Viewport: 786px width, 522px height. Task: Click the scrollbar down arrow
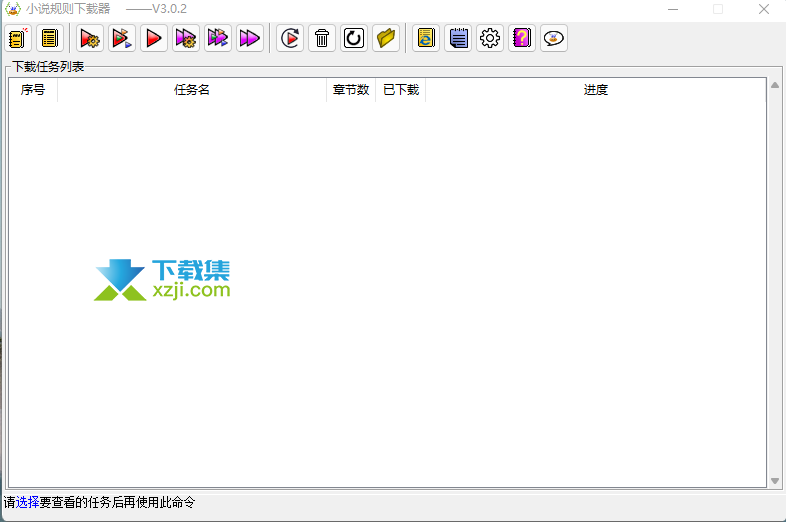pos(775,481)
